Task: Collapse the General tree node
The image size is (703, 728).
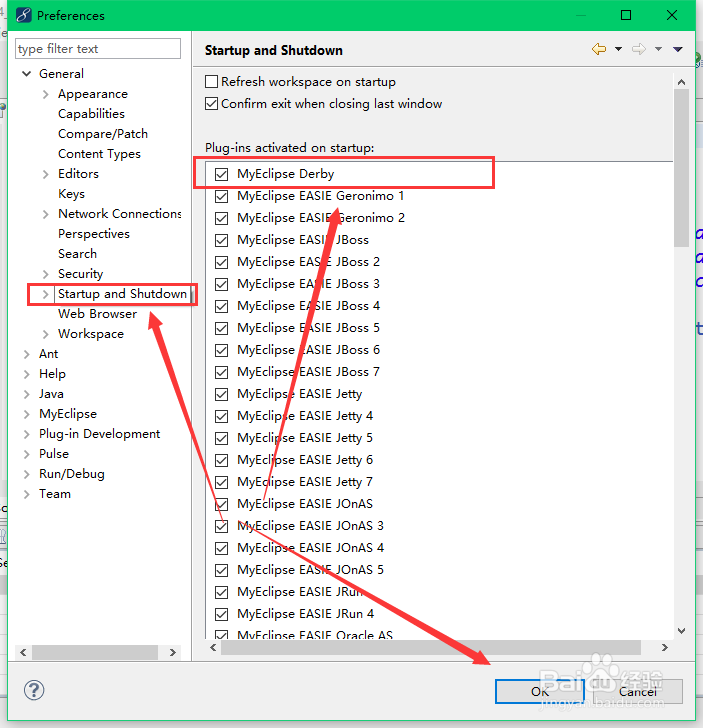Action: [x=26, y=73]
